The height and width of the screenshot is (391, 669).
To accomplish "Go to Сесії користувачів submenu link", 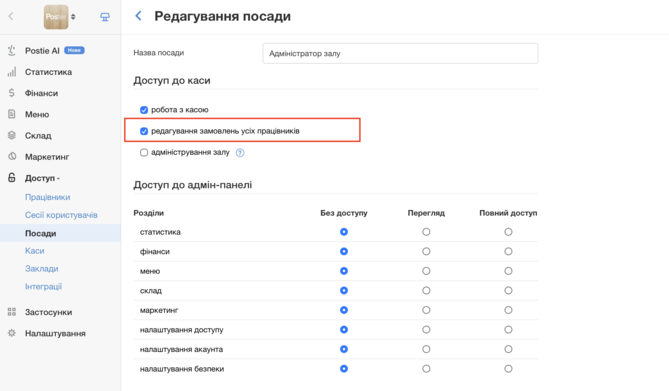I will pyautogui.click(x=61, y=215).
